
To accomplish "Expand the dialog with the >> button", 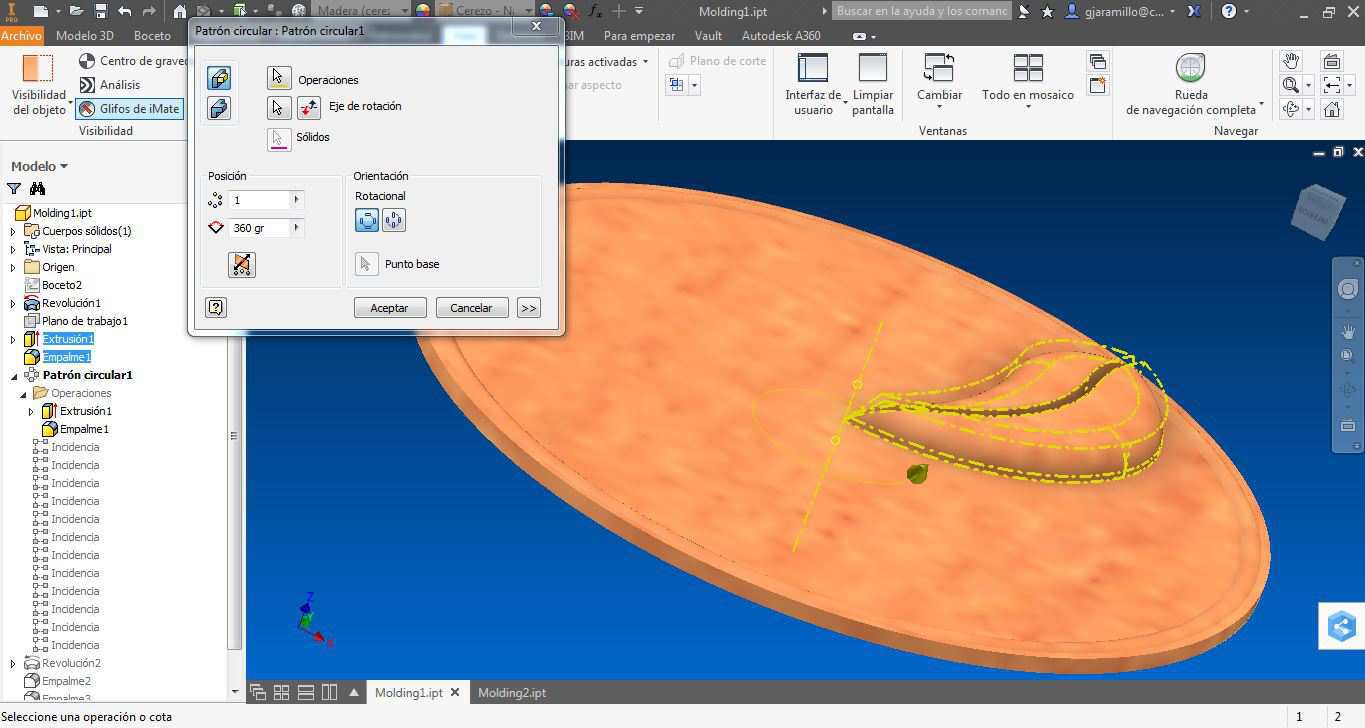I will pyautogui.click(x=529, y=308).
